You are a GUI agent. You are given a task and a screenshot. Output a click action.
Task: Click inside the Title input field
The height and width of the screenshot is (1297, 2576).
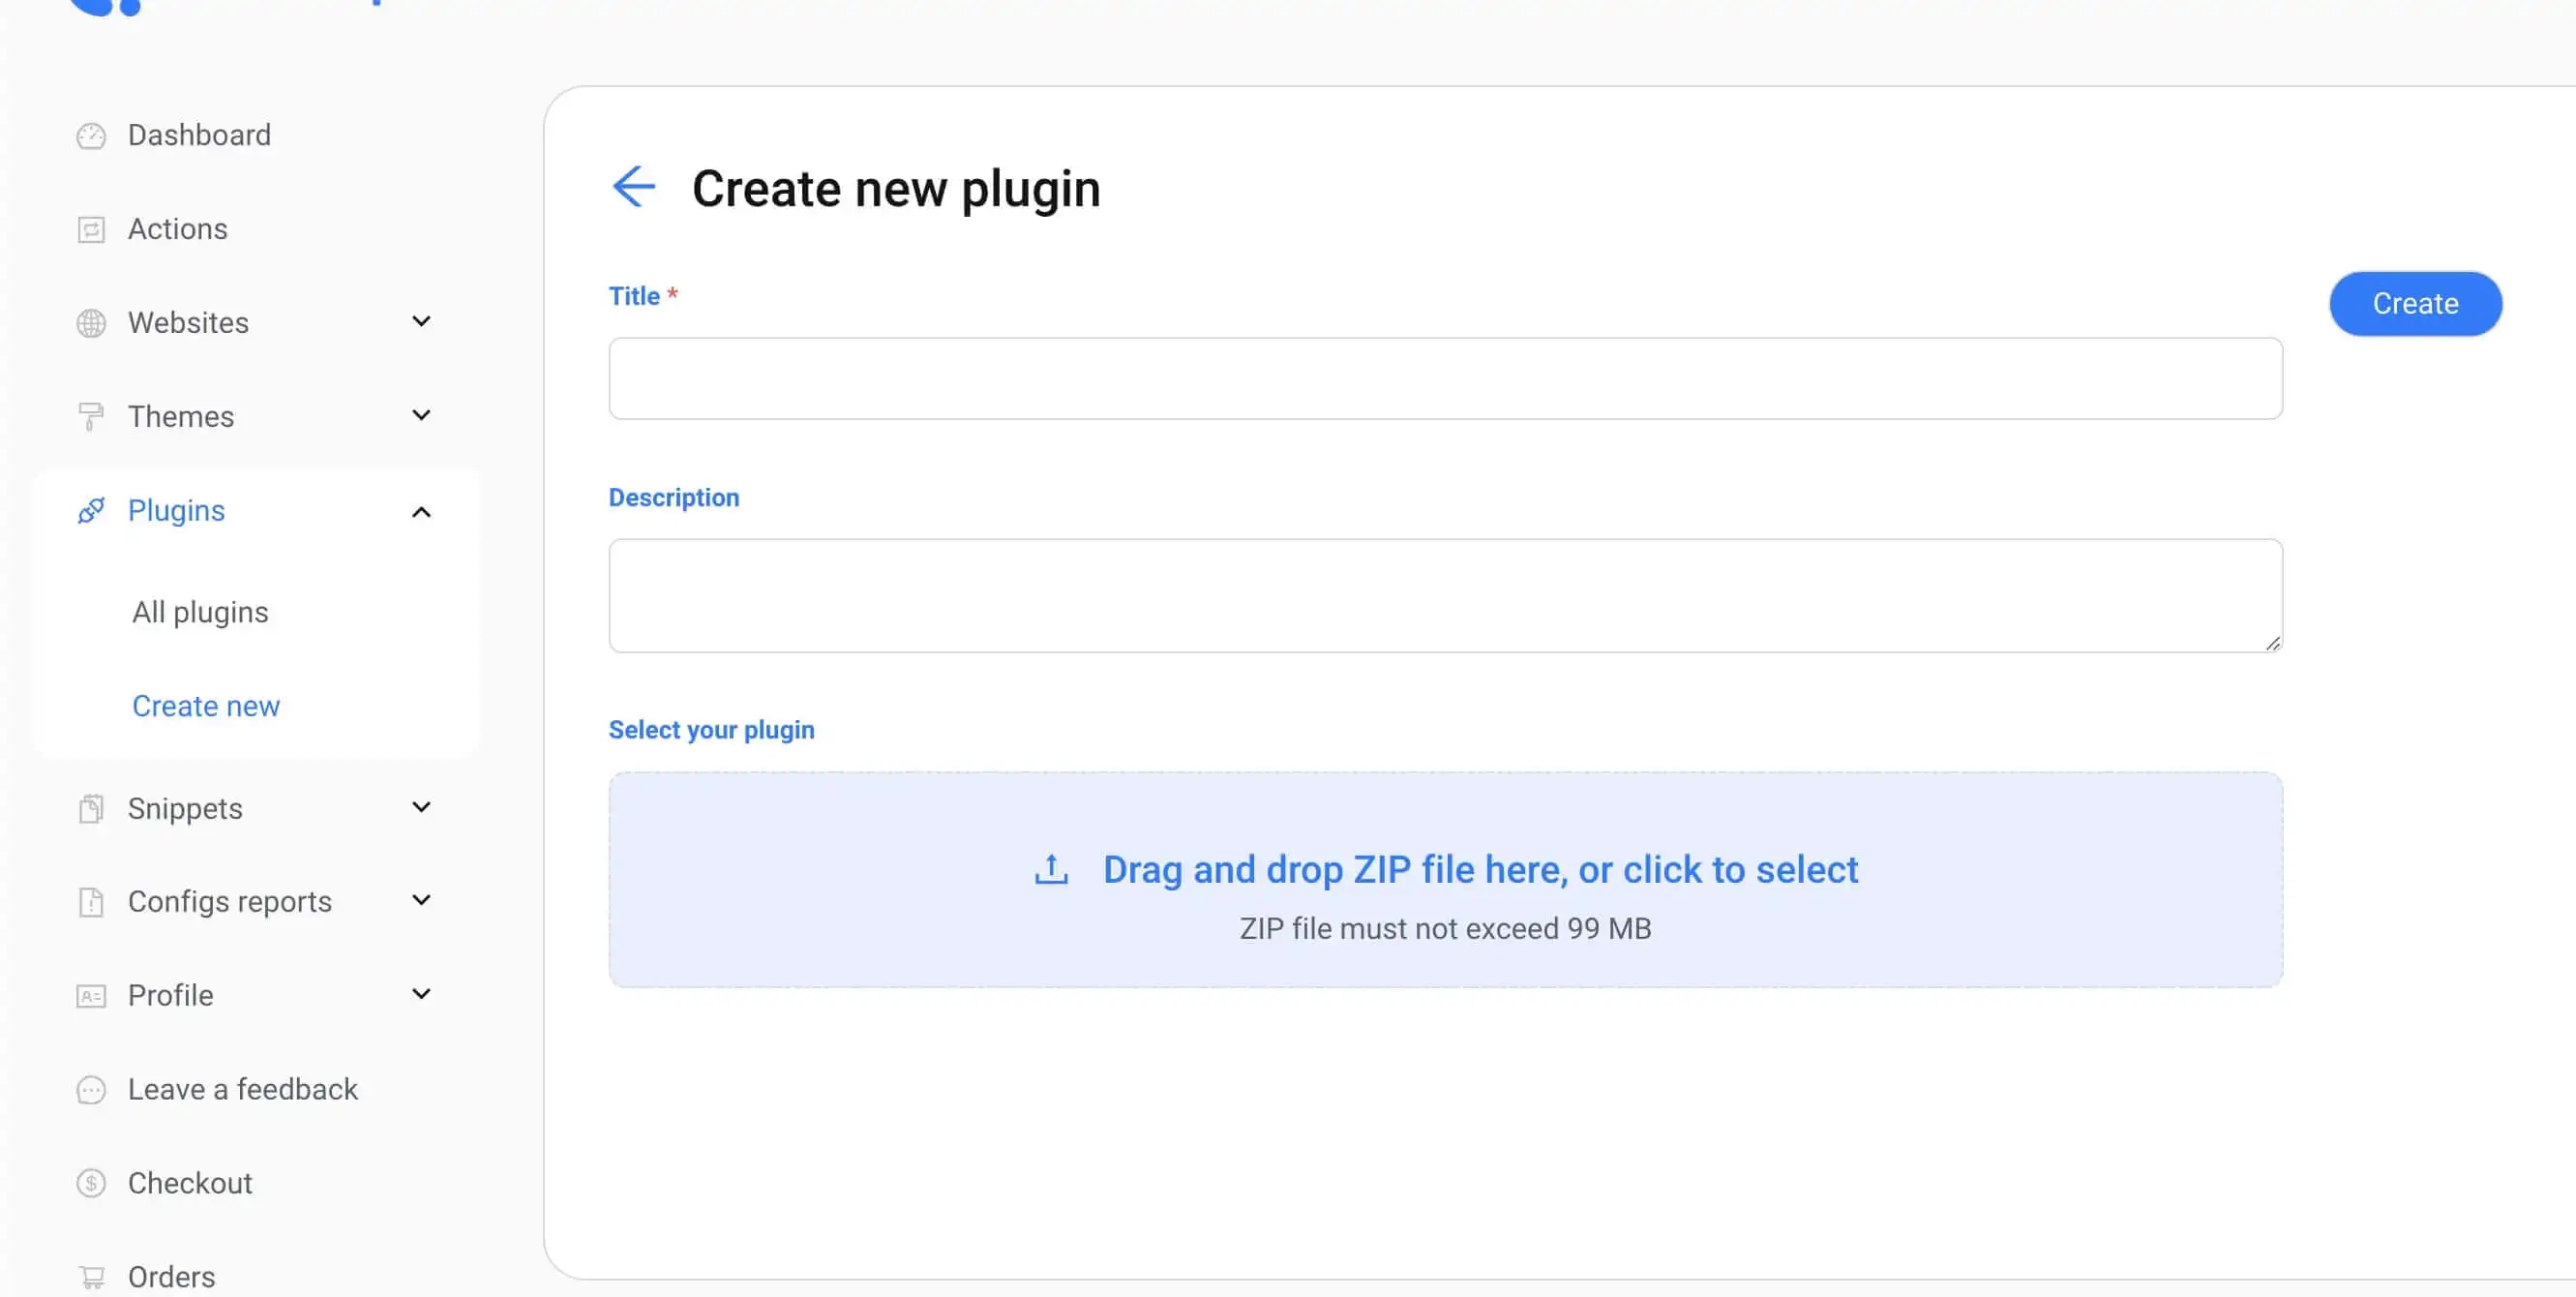click(x=1444, y=379)
